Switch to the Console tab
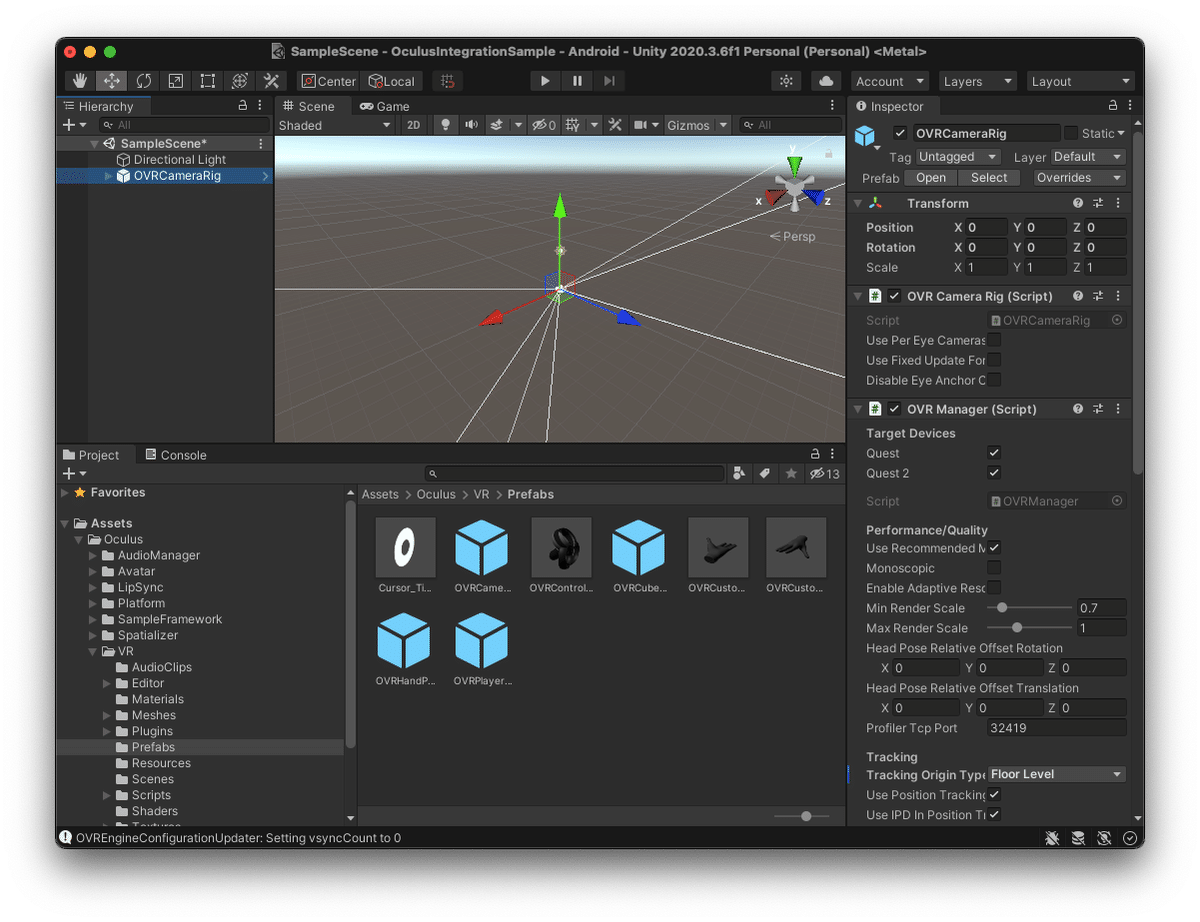 pyautogui.click(x=176, y=455)
